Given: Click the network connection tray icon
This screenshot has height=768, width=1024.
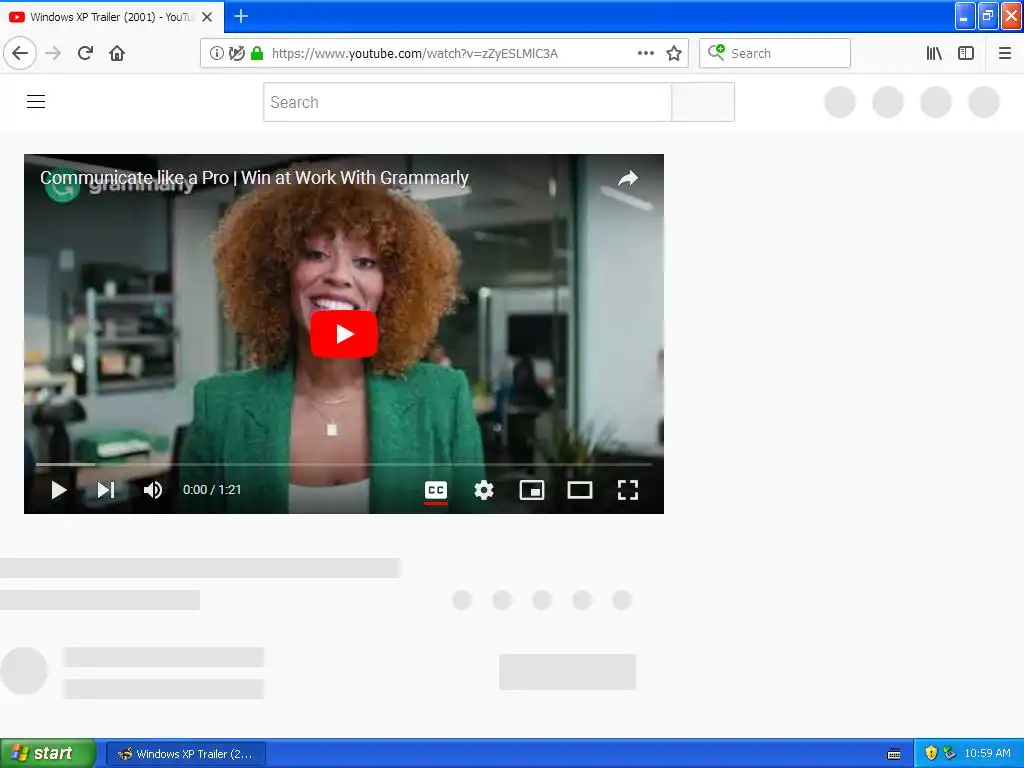Looking at the screenshot, I should 950,754.
